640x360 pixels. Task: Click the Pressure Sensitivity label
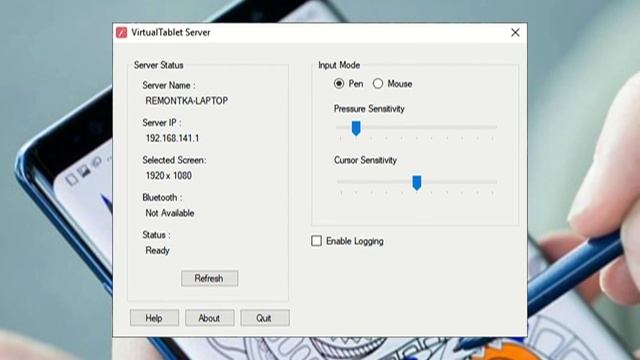click(x=369, y=109)
